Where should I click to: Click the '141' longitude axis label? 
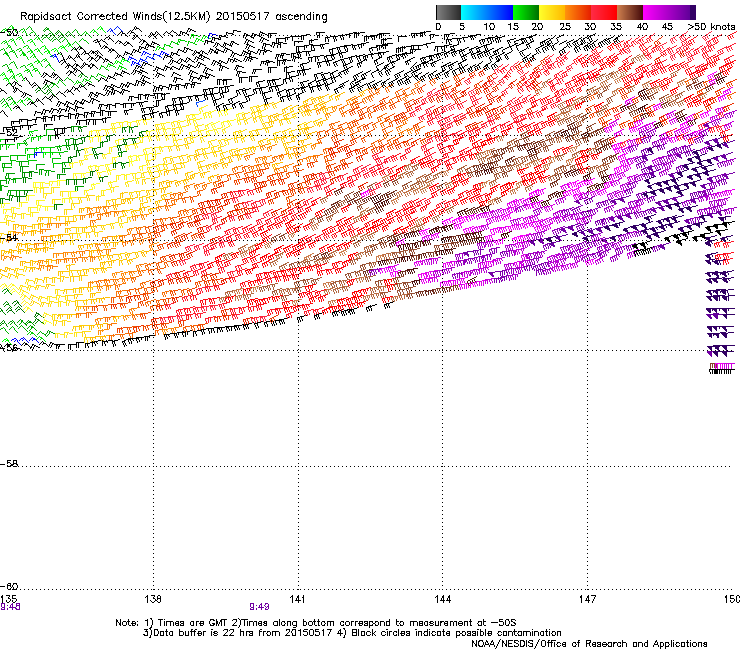point(297,599)
